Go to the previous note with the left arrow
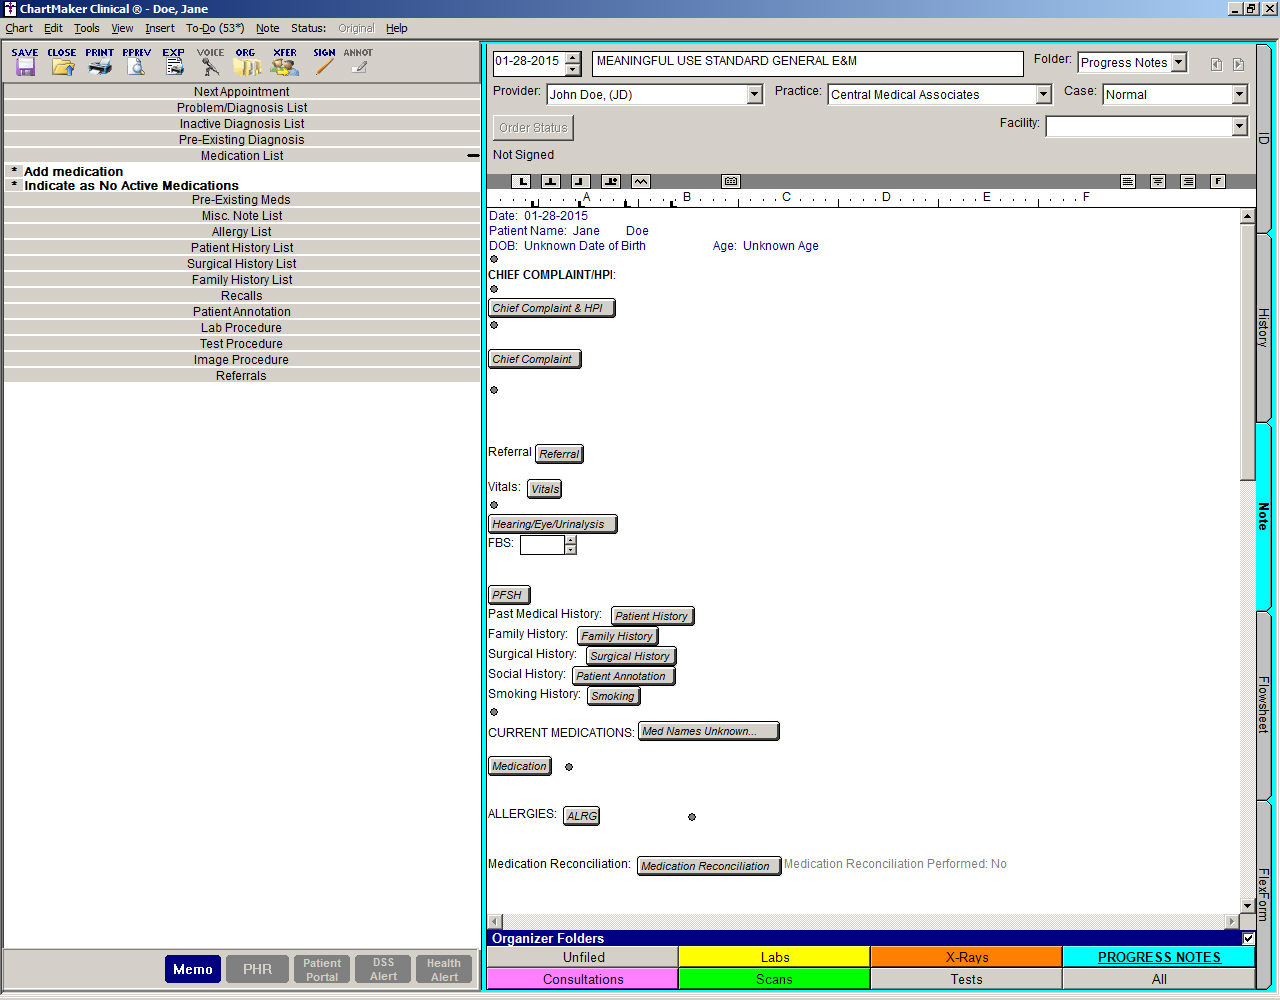 1216,64
